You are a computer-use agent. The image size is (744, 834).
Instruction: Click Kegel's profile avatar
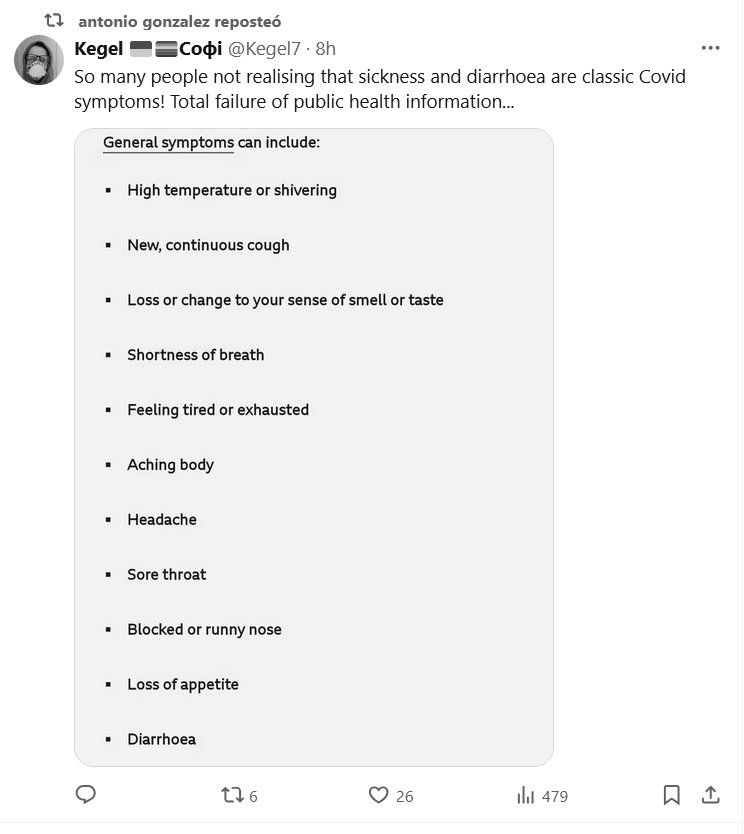tap(39, 60)
